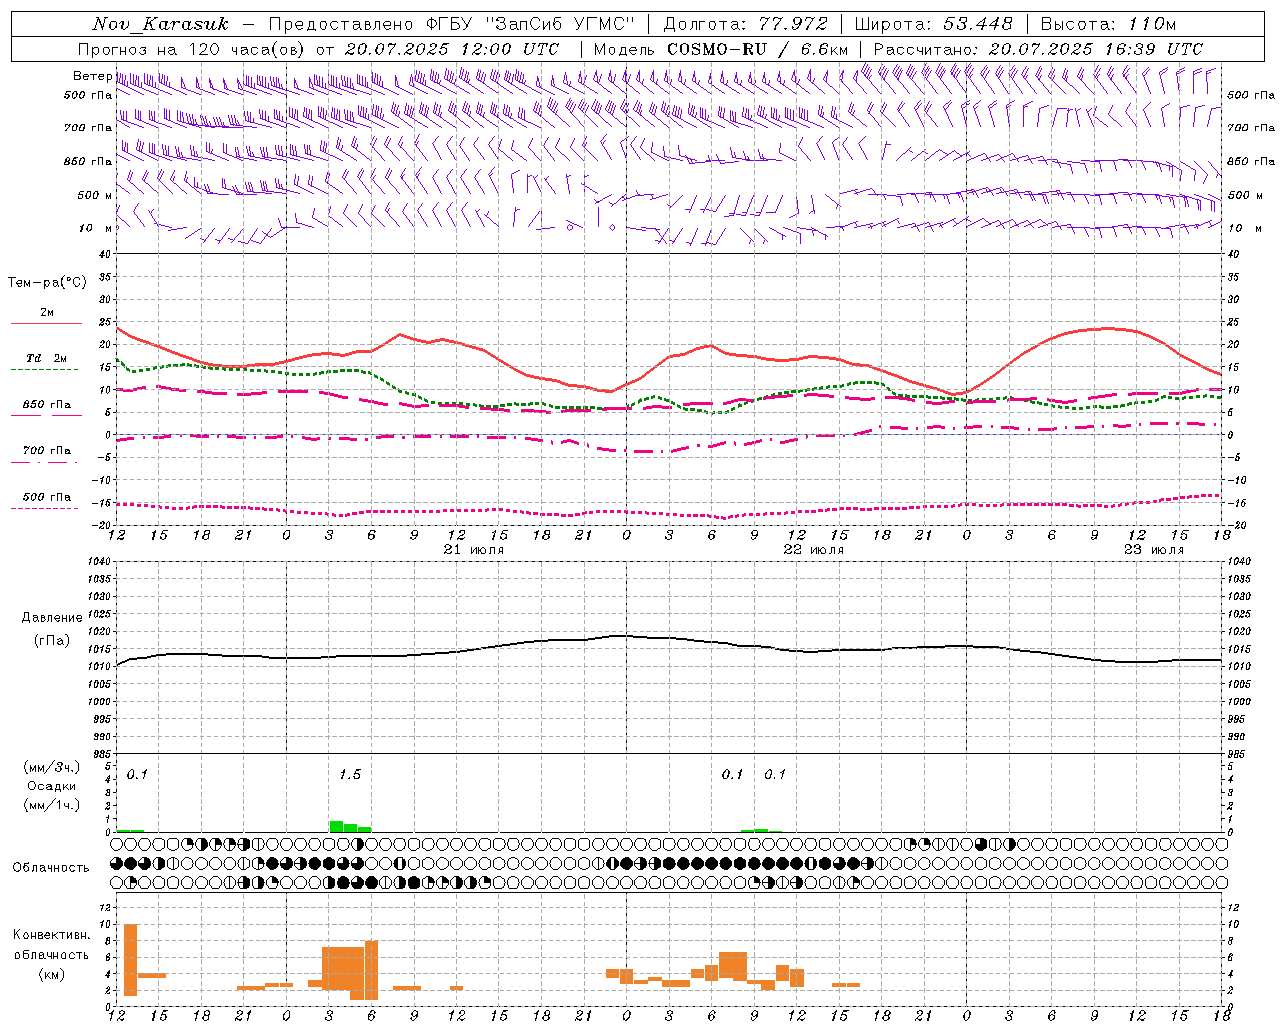Click the (мм/3ч.) precipitation unit label
Image resolution: width=1280 pixels, height=1024 pixels.
(x=52, y=768)
